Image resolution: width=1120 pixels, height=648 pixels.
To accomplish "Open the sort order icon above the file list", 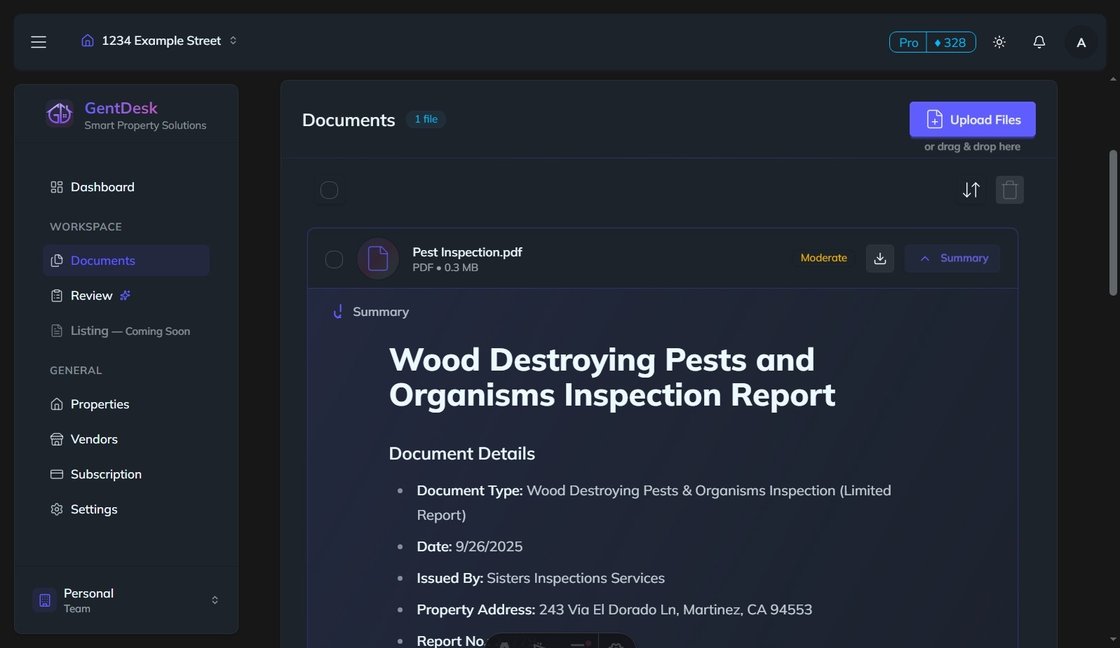I will click(x=970, y=189).
